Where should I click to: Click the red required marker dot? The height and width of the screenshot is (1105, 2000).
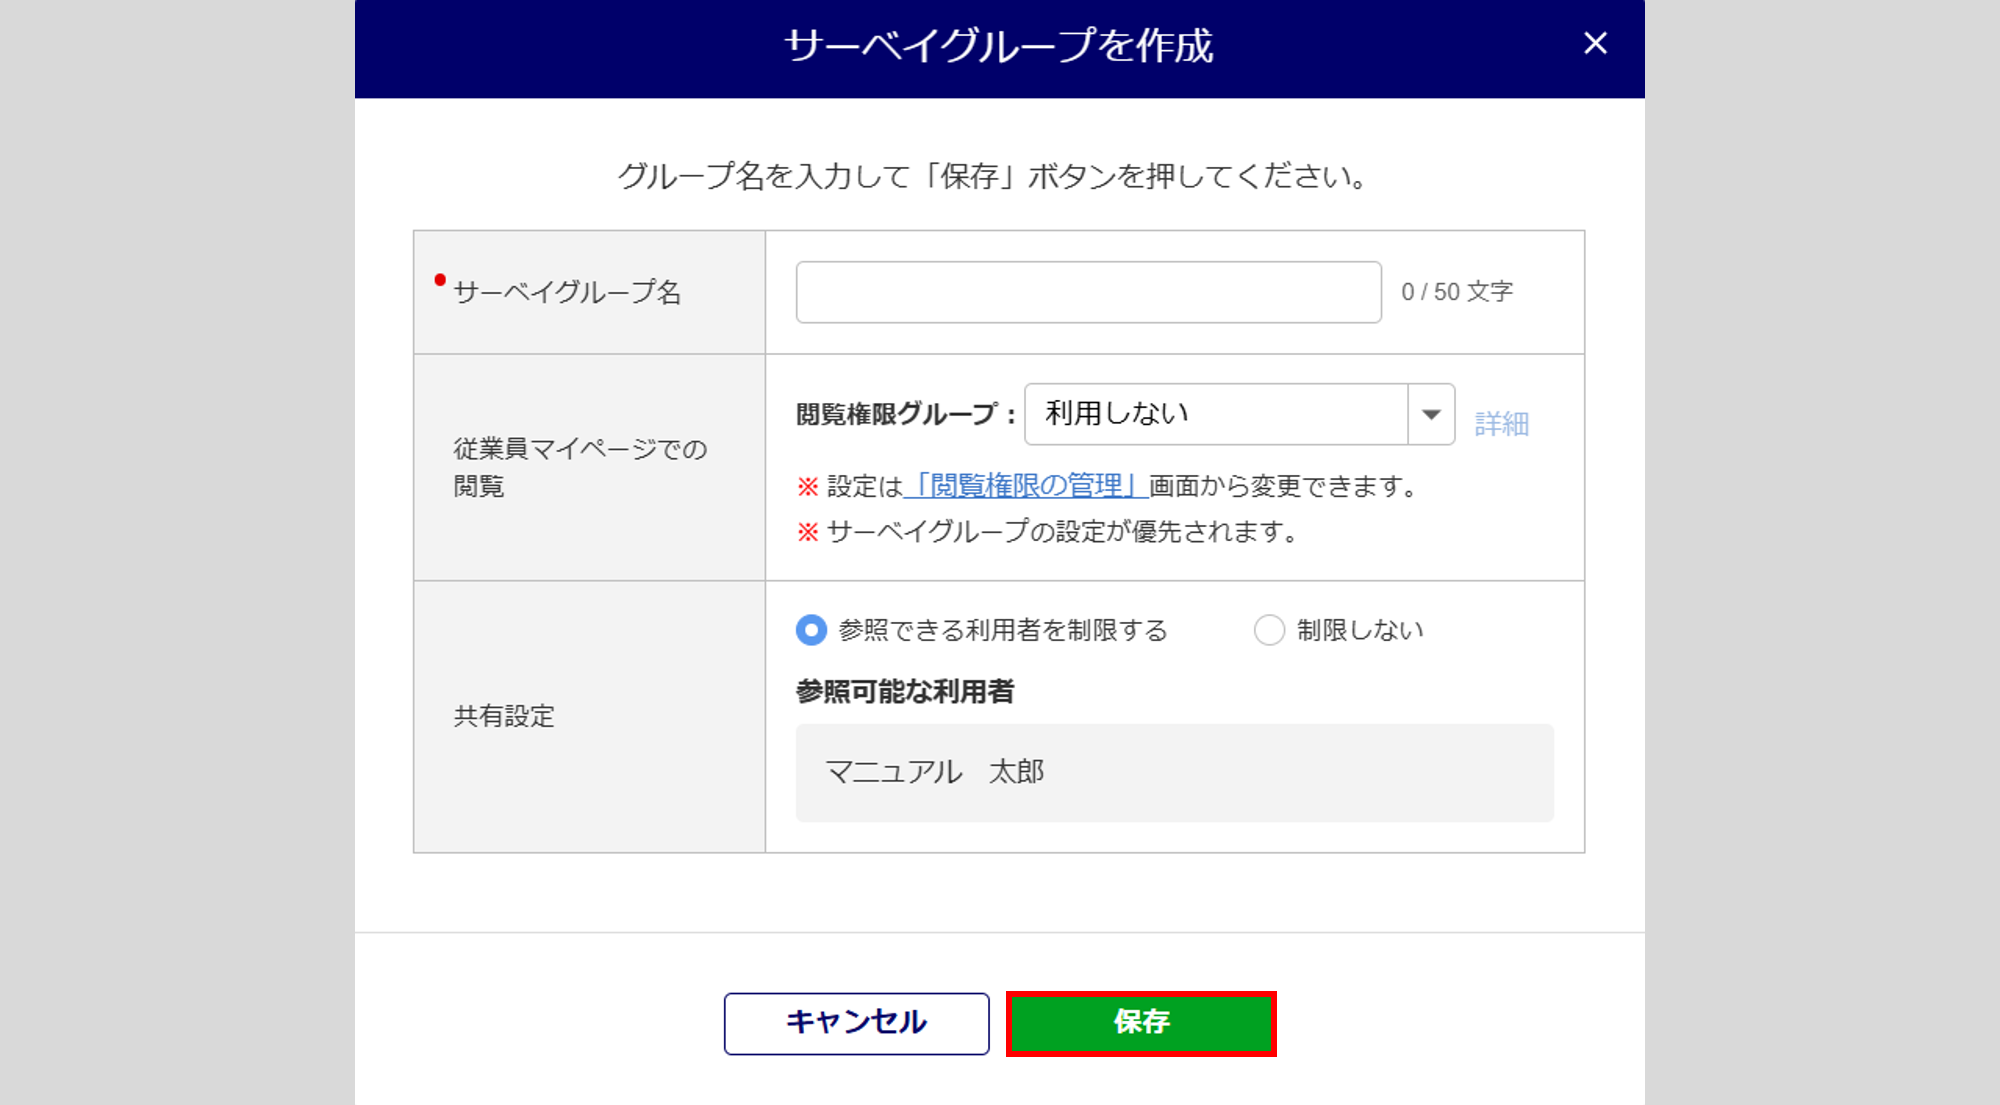[440, 280]
